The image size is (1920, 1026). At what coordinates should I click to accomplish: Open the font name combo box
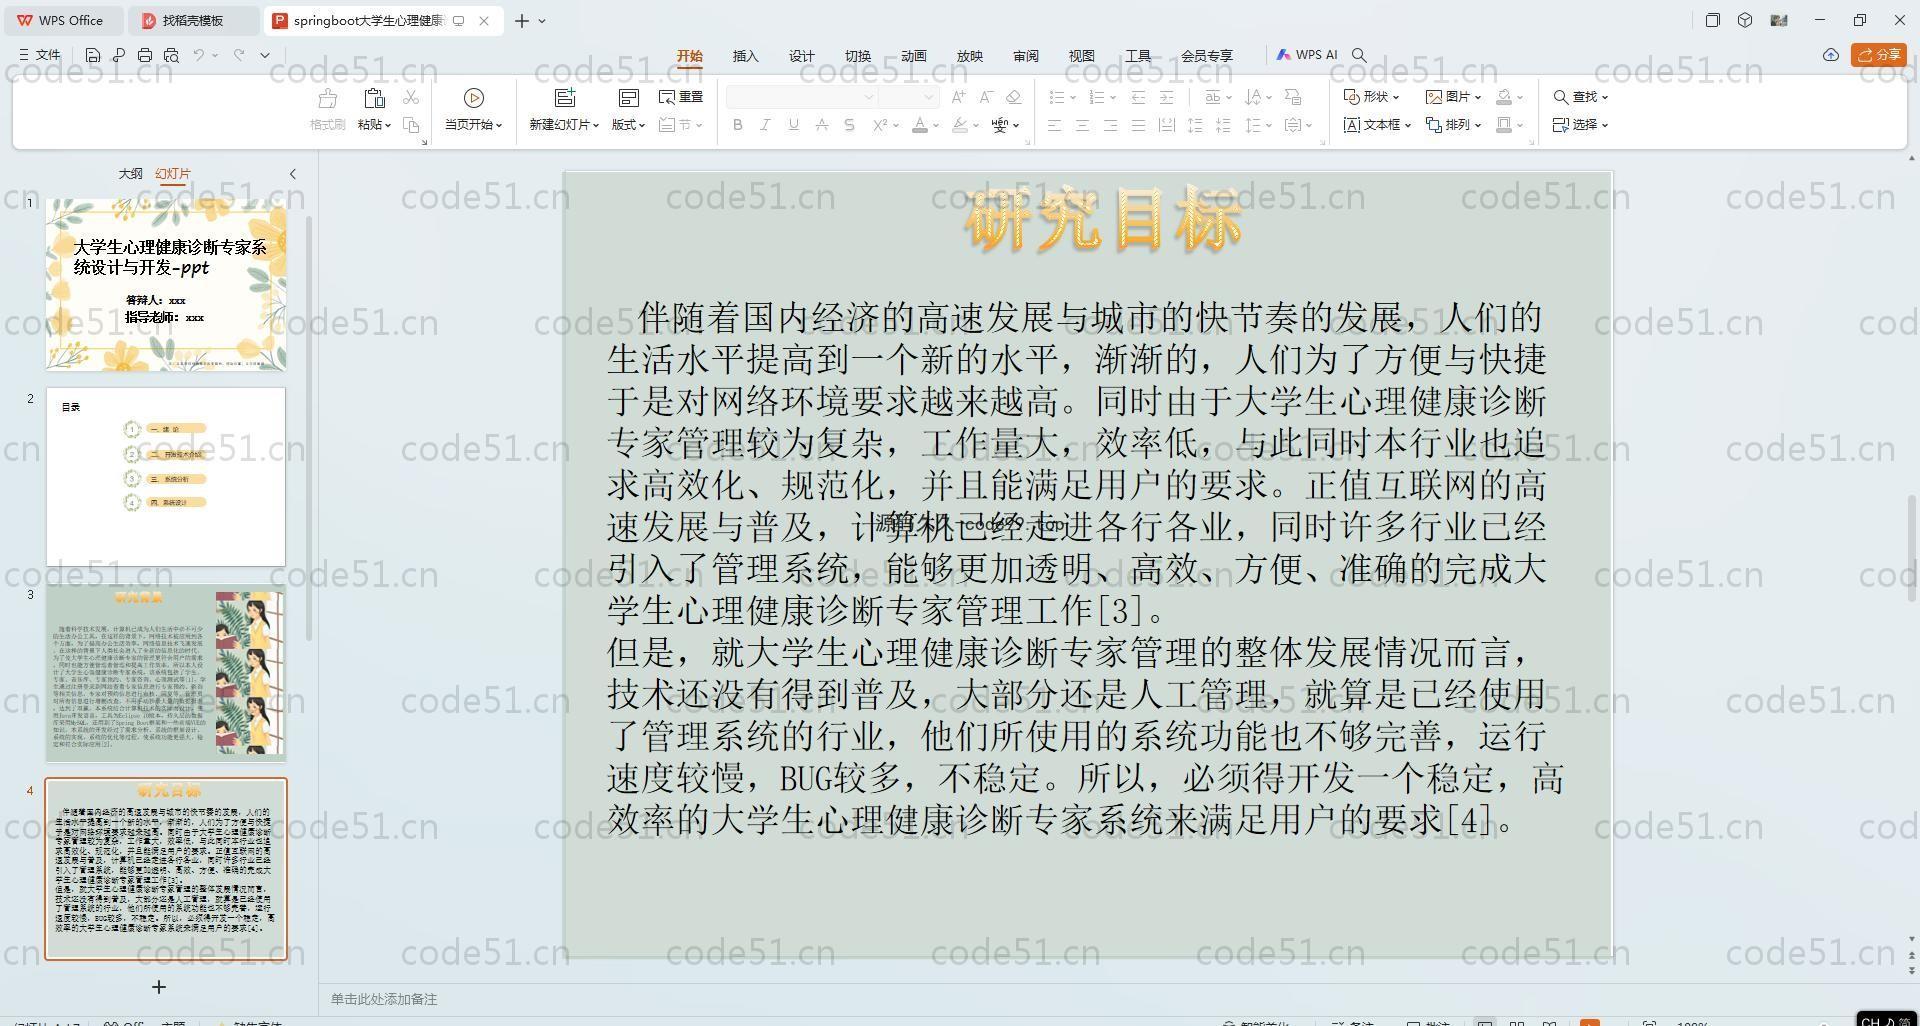tap(802, 97)
